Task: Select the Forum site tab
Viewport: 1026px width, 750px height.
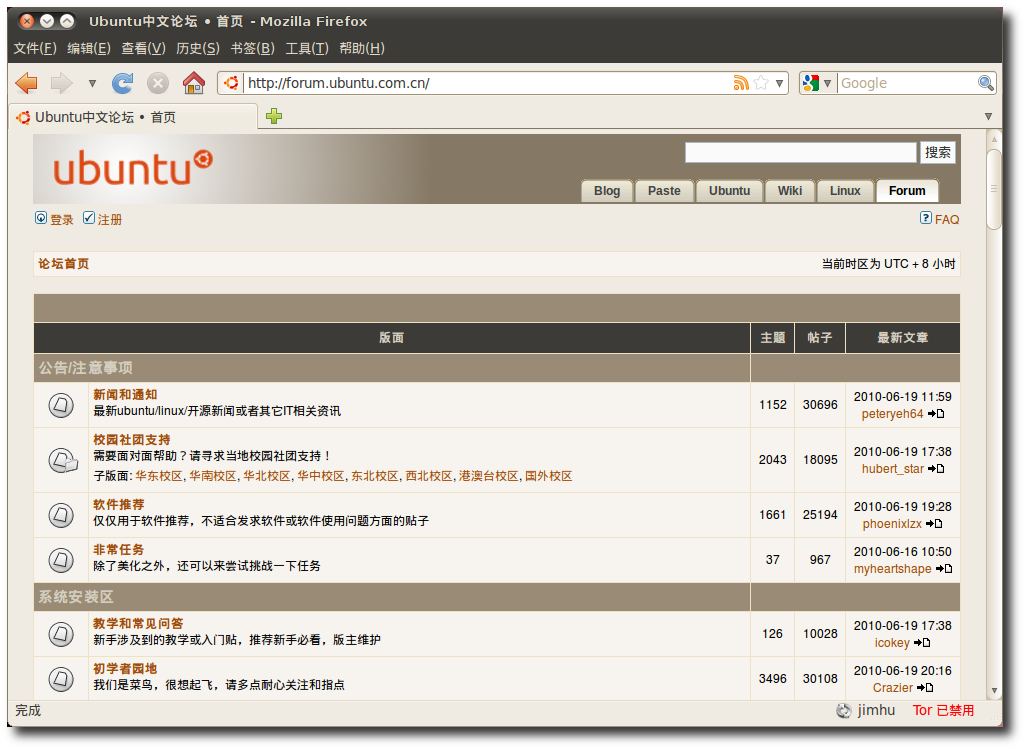Action: click(x=907, y=191)
